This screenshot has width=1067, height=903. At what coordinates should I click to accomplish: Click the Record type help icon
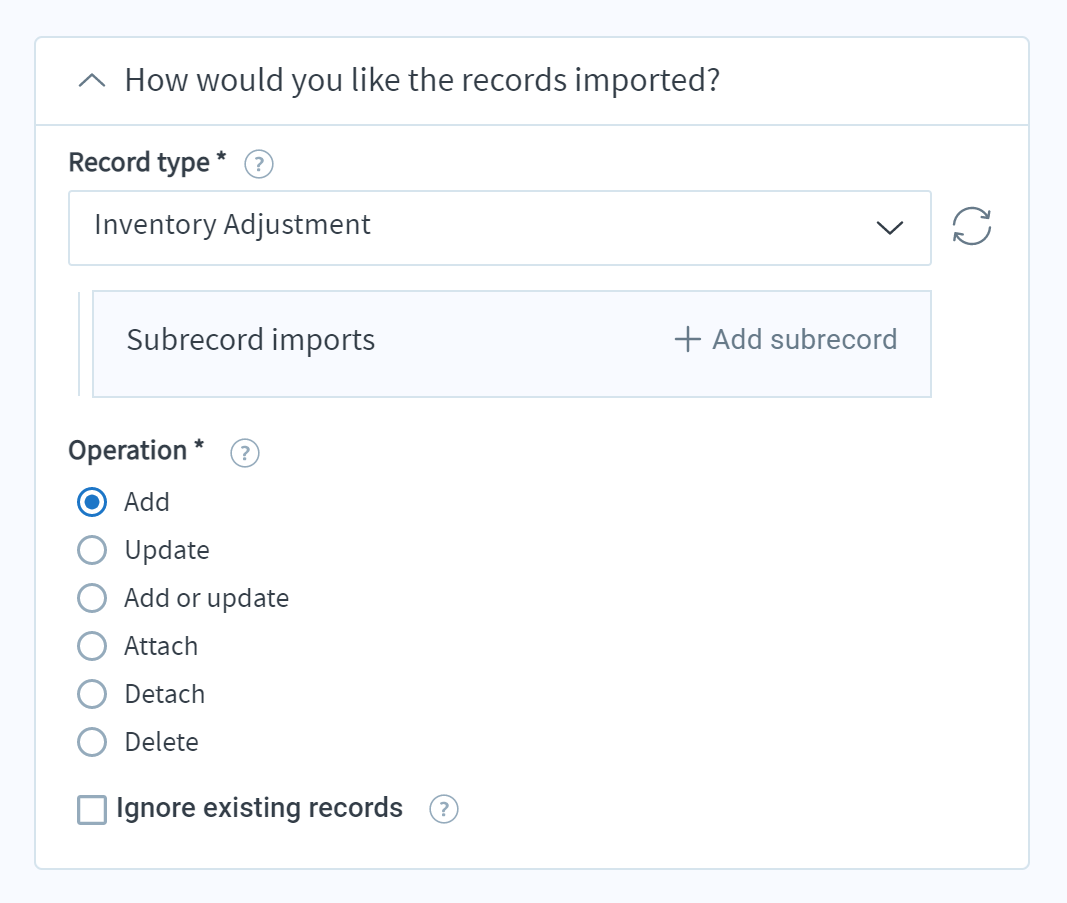259,164
